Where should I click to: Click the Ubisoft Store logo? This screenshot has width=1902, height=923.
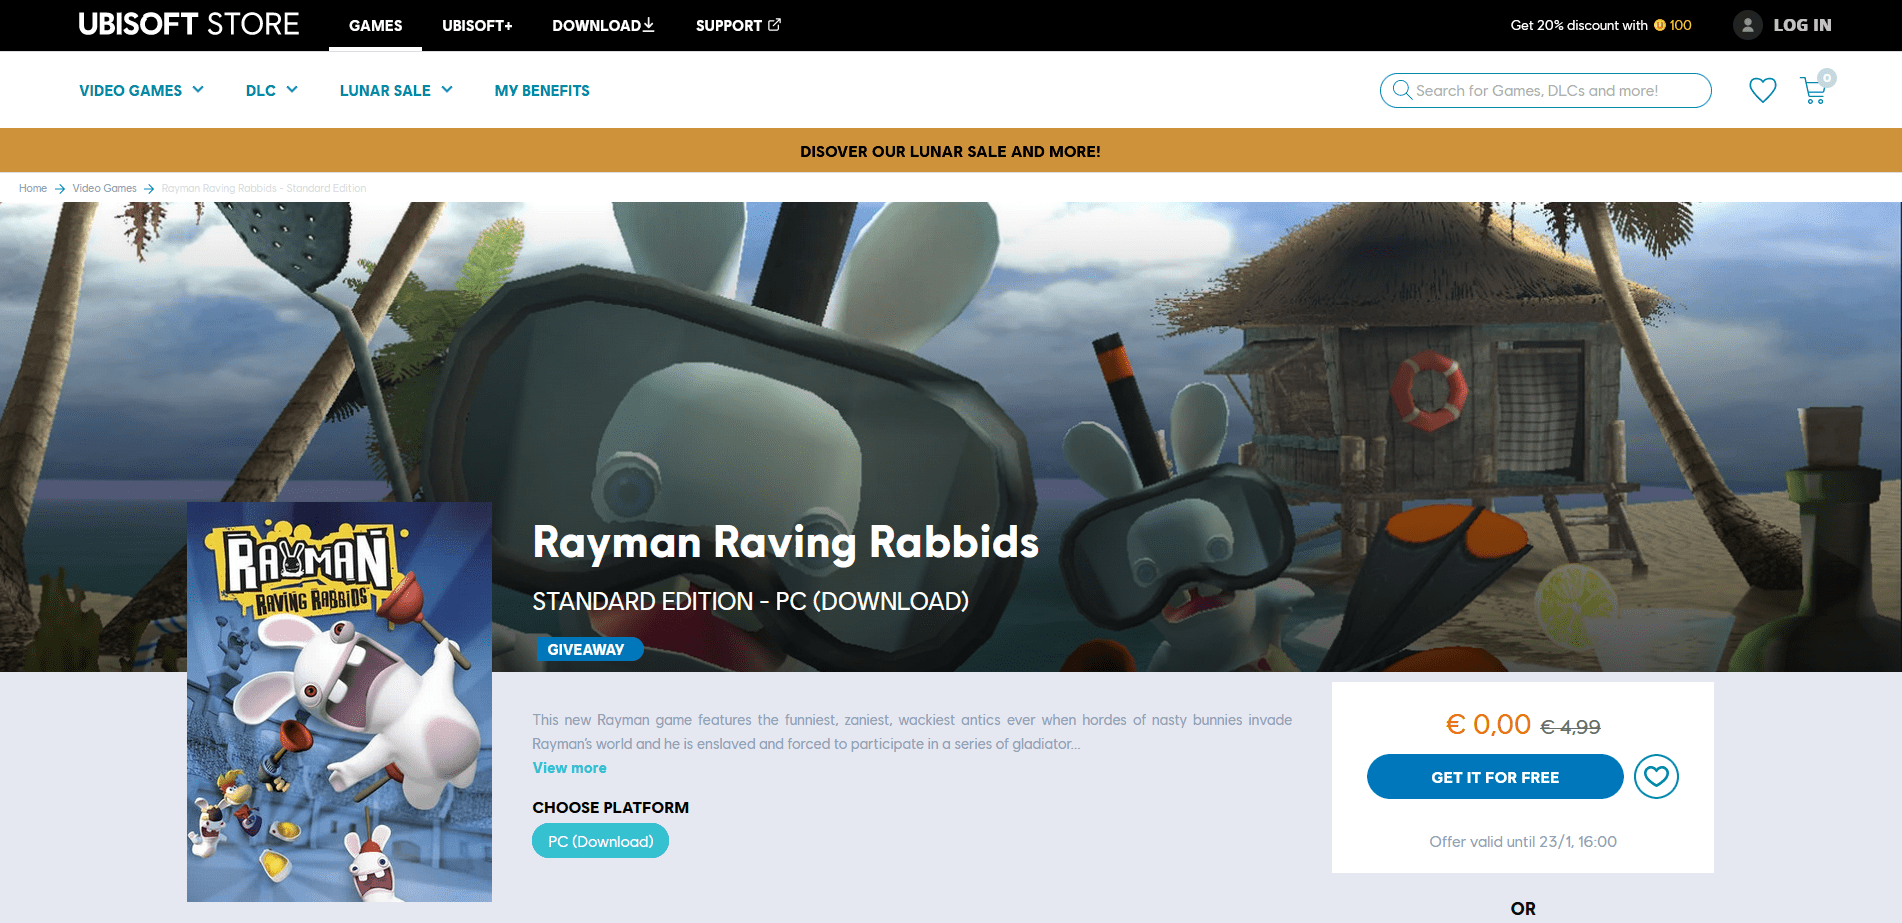coord(189,24)
